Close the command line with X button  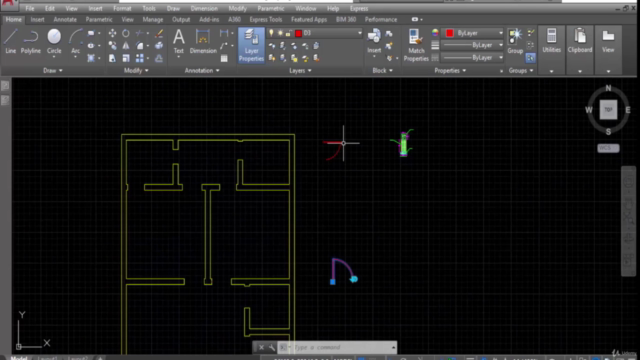pos(261,347)
